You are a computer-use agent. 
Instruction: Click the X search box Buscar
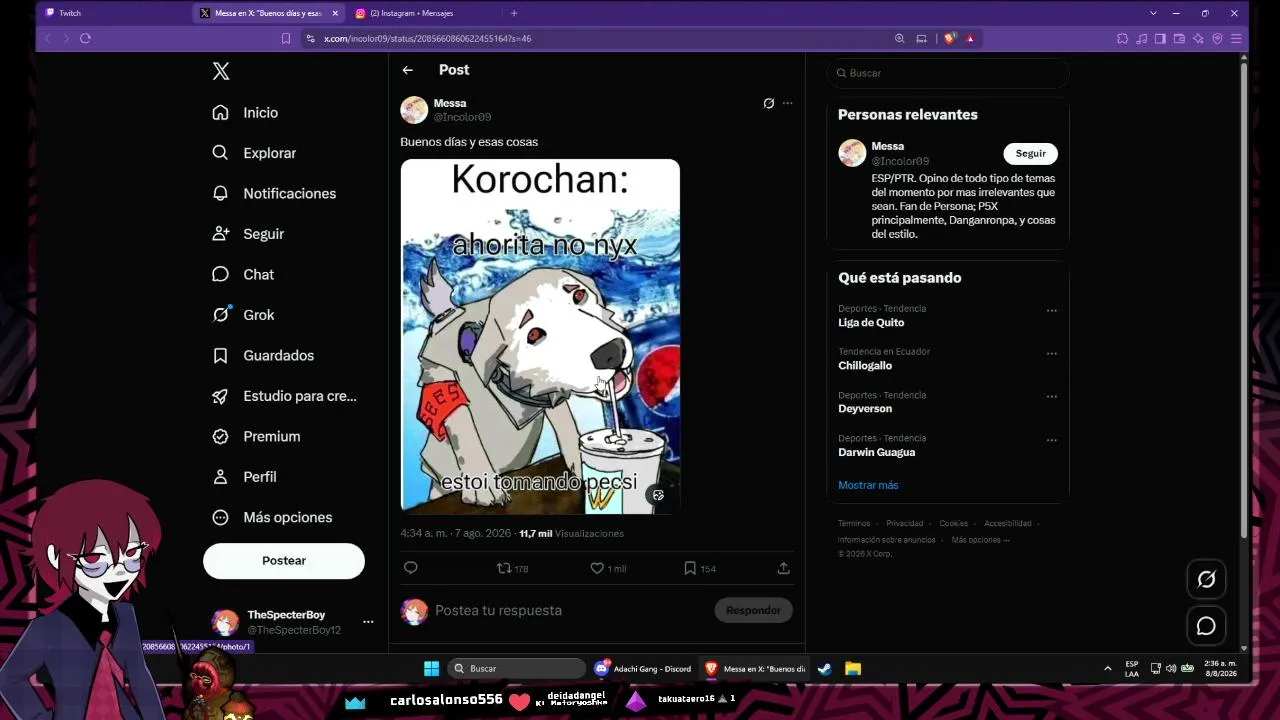coord(947,73)
